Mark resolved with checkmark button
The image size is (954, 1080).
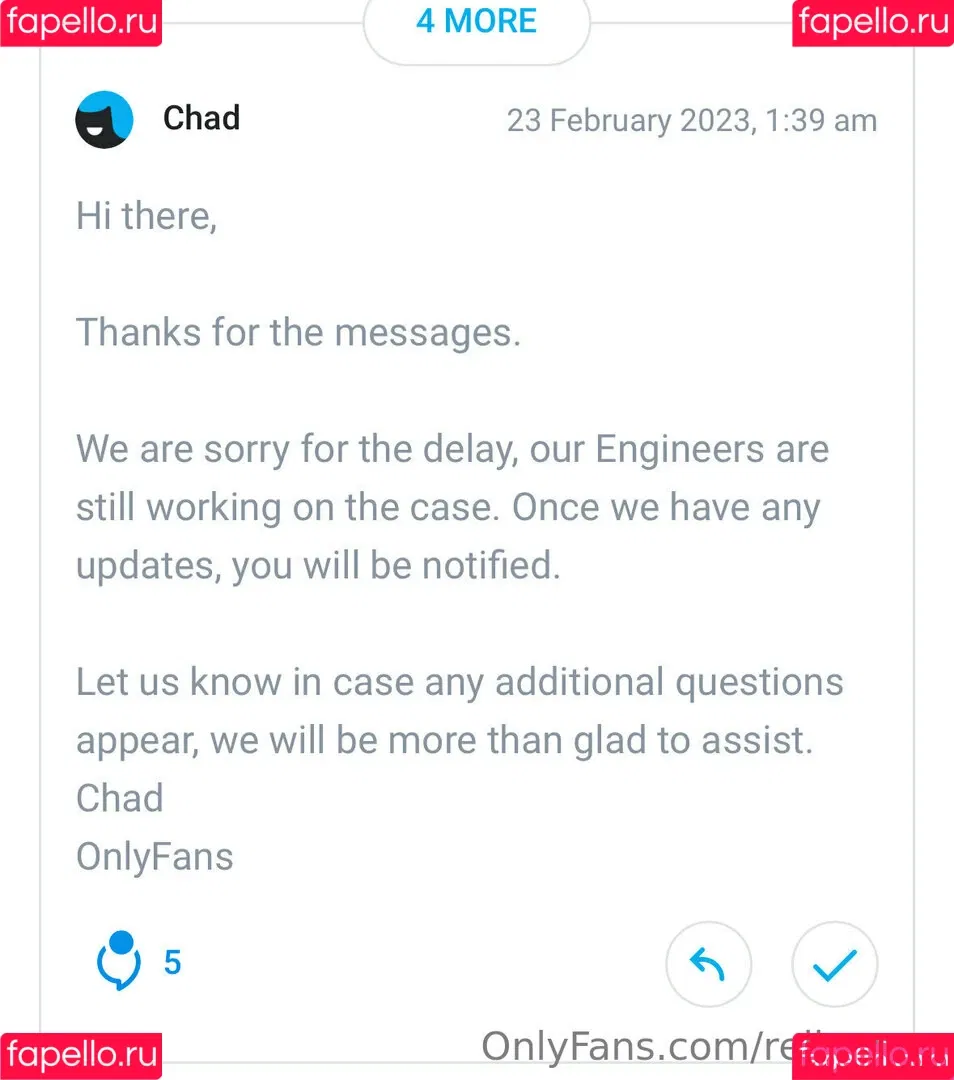point(834,964)
